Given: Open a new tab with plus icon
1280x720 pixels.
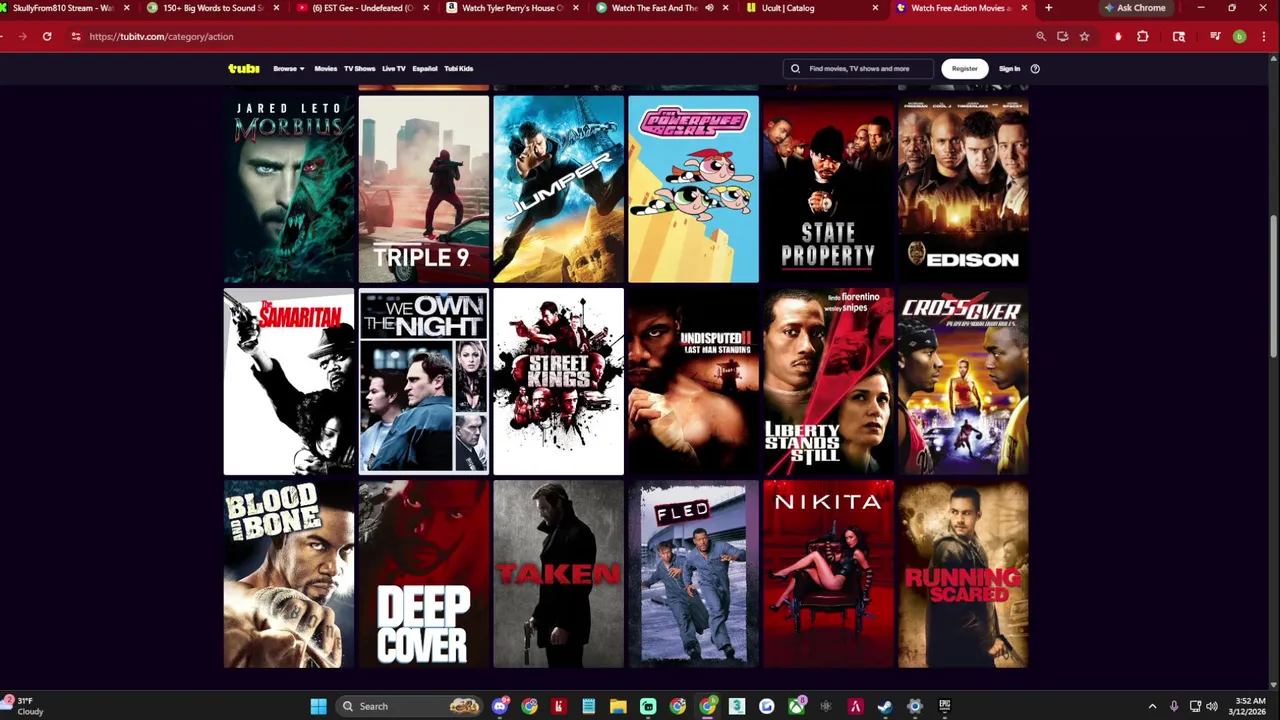Looking at the screenshot, I should point(1048,8).
